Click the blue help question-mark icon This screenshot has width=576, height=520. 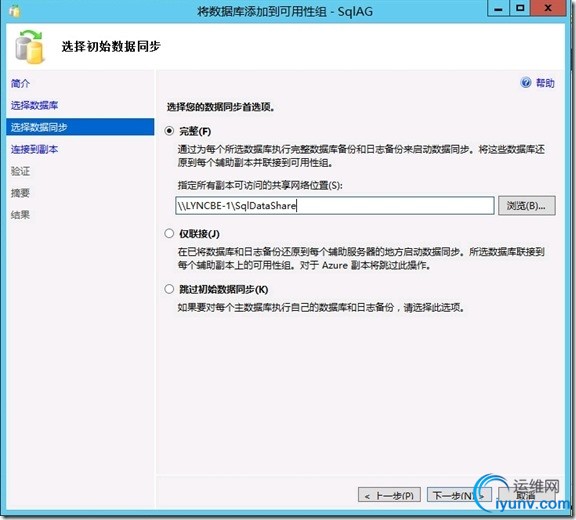point(526,83)
